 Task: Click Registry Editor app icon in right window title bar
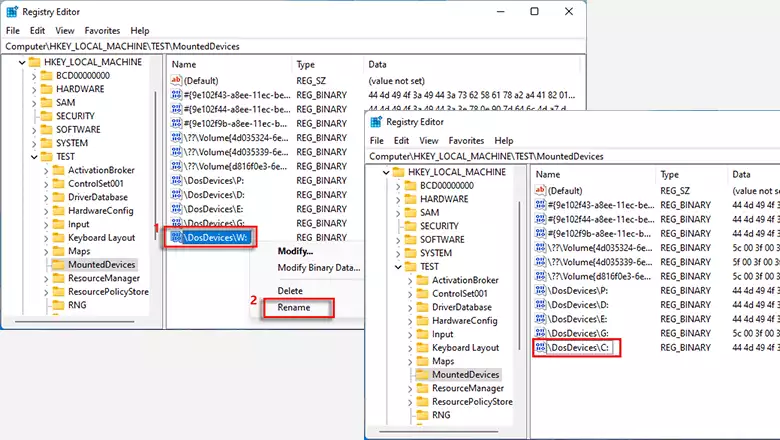(377, 122)
